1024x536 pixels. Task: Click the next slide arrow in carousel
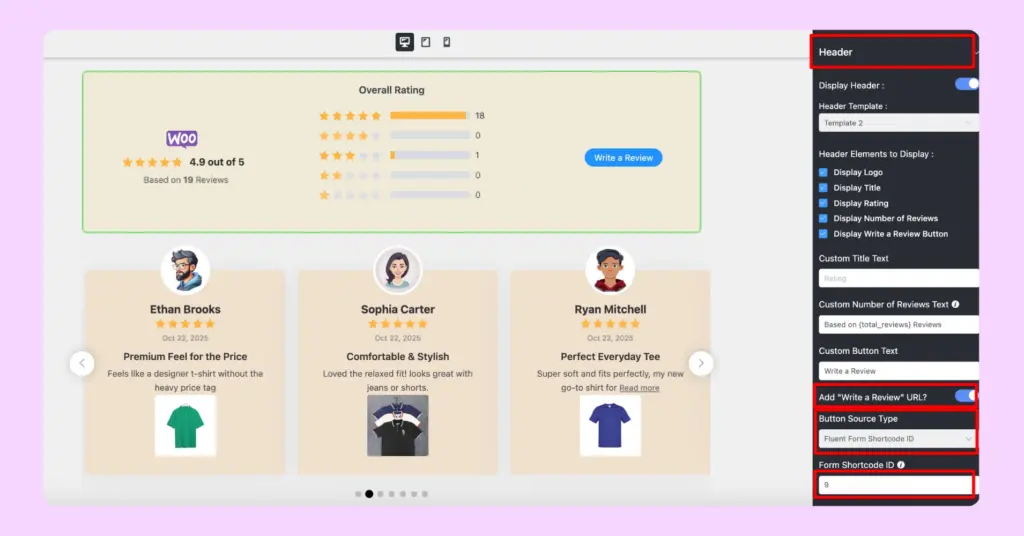click(x=702, y=363)
